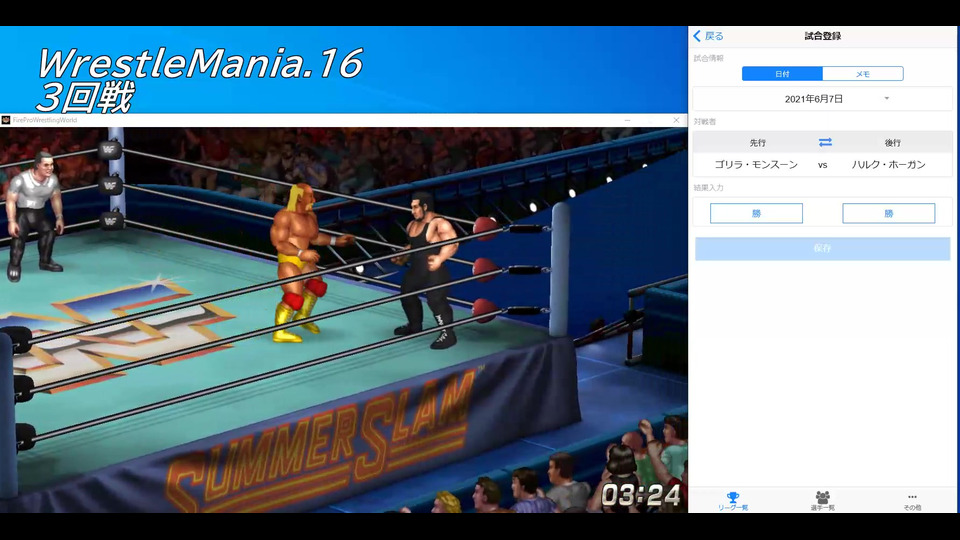Screen dimensions: 960x540
Task: Swap 先行 and 後行 with arrows icon
Action: [x=825, y=142]
